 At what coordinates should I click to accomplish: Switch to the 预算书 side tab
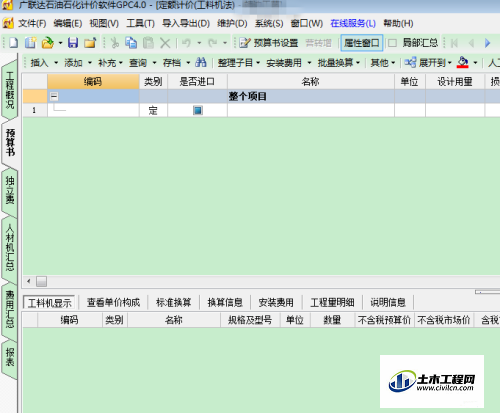coord(10,143)
